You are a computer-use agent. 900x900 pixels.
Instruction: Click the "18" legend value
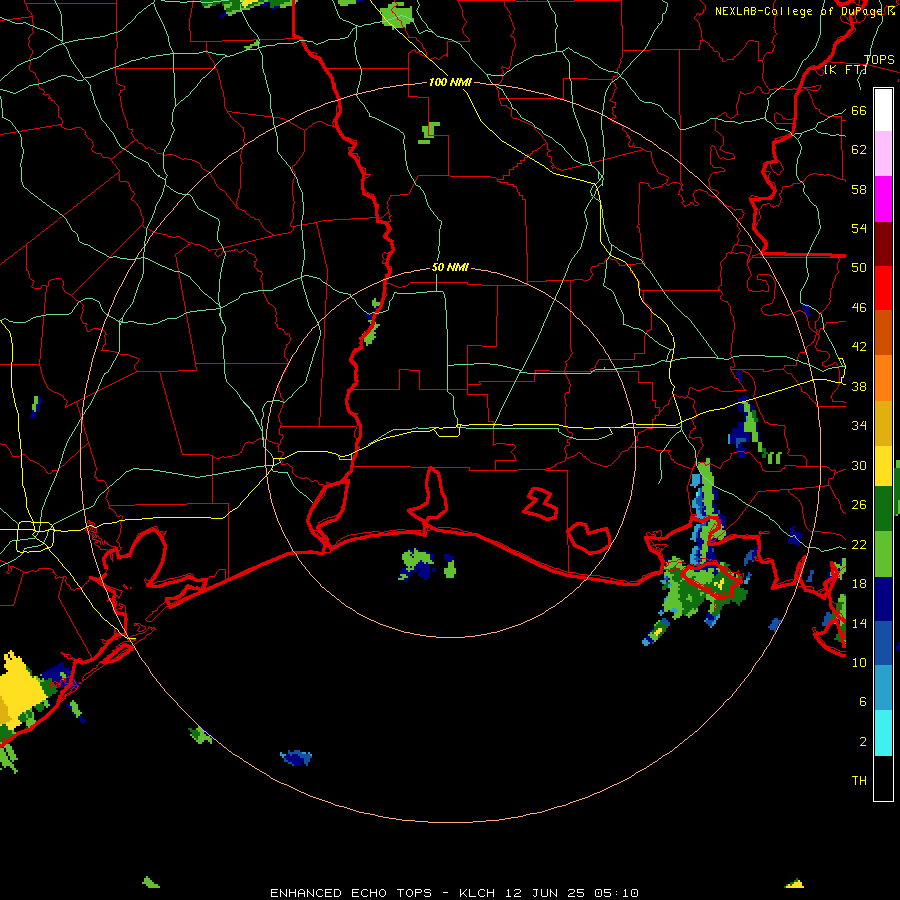[x=859, y=583]
